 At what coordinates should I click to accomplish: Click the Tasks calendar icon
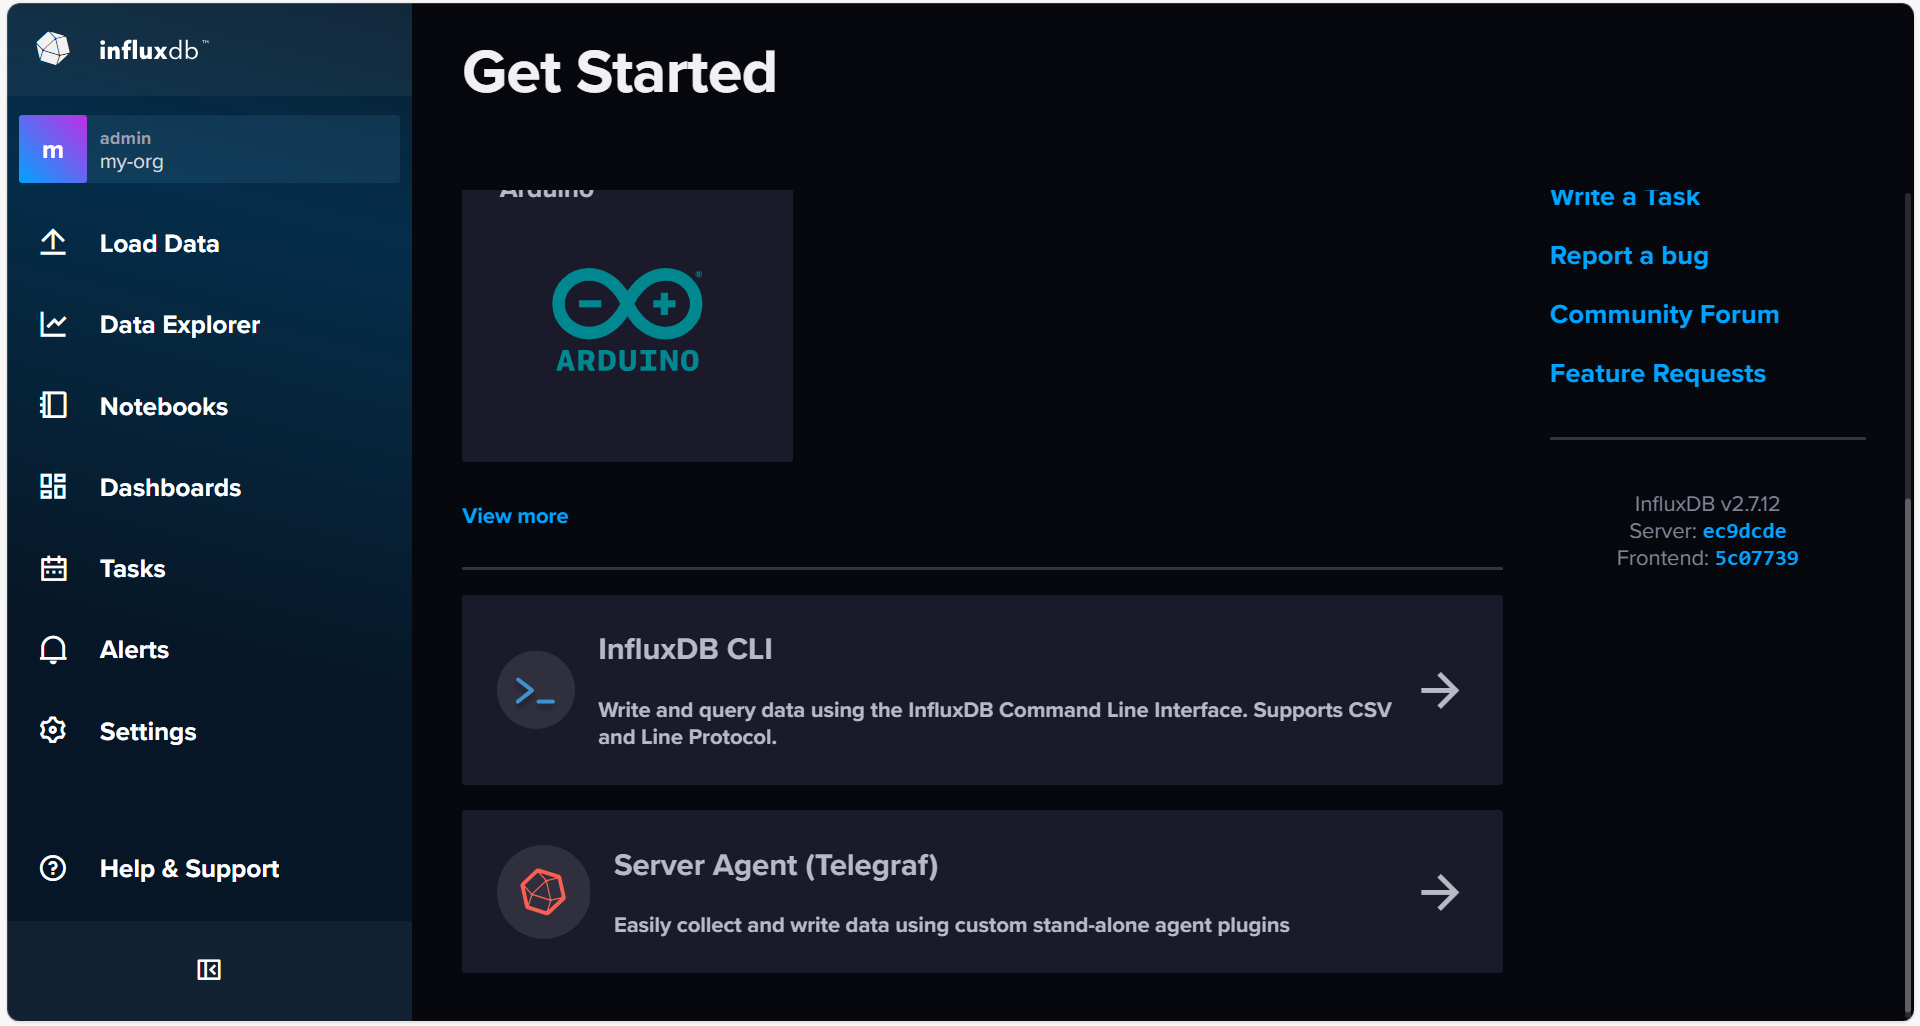pos(52,567)
